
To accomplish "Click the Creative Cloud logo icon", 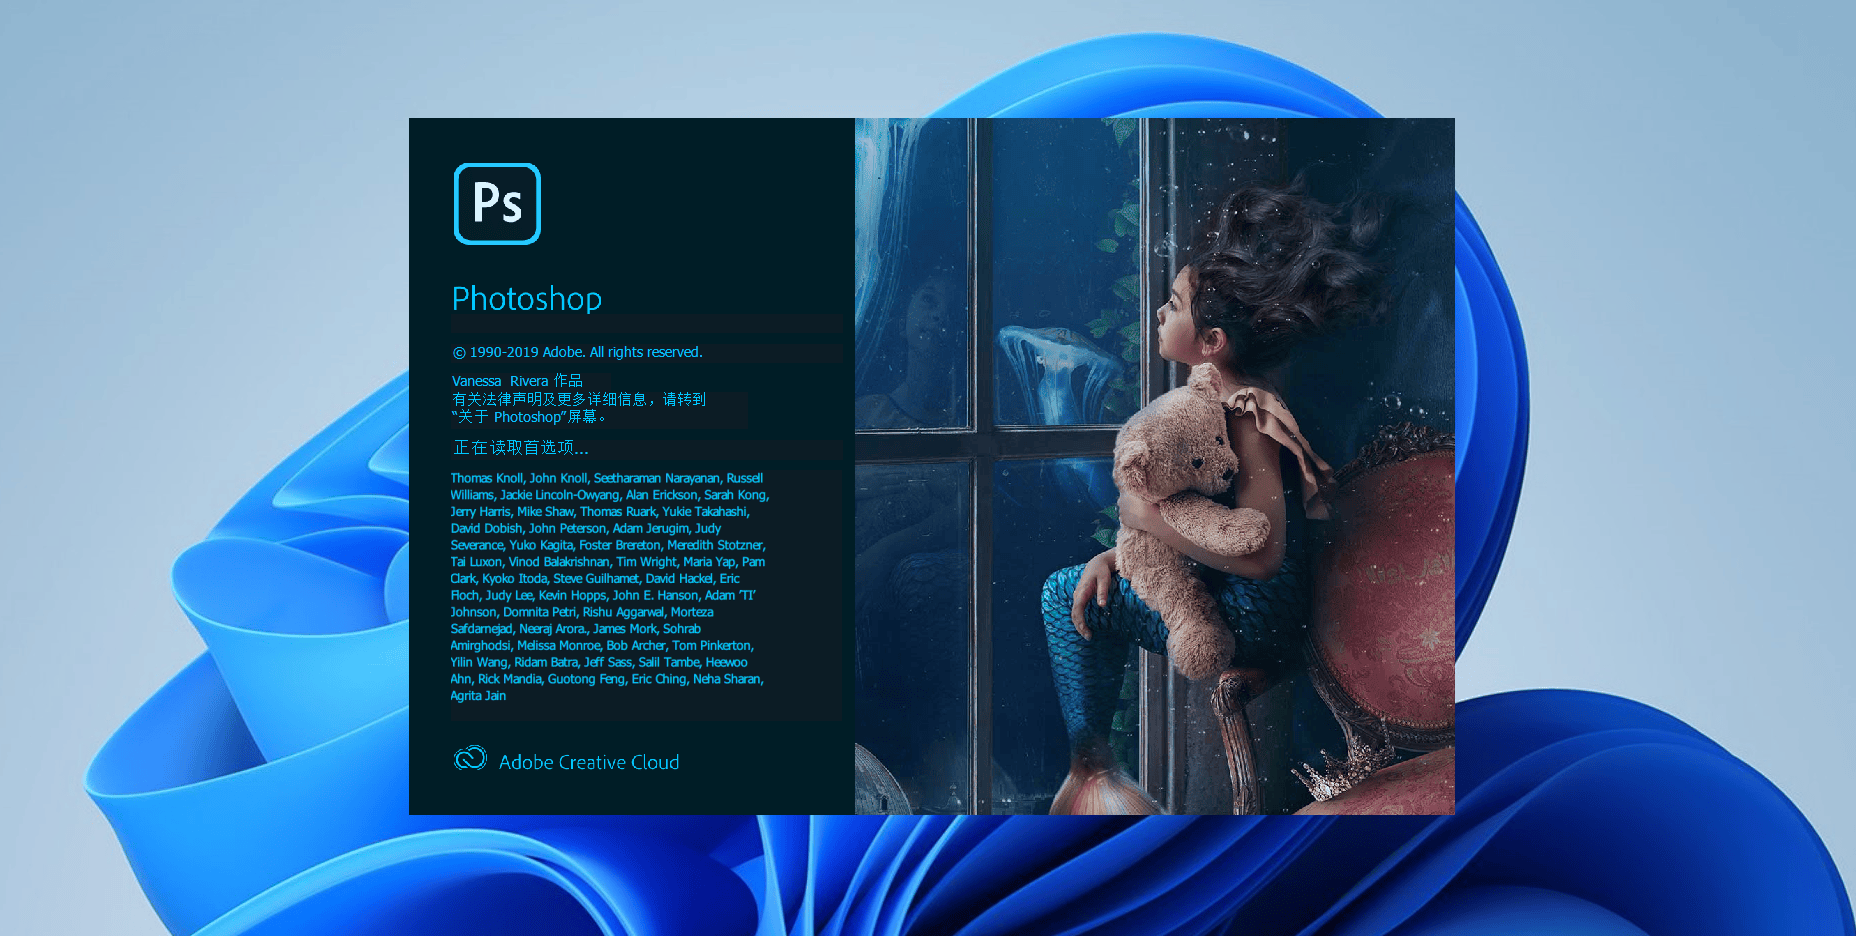I will tap(470, 759).
